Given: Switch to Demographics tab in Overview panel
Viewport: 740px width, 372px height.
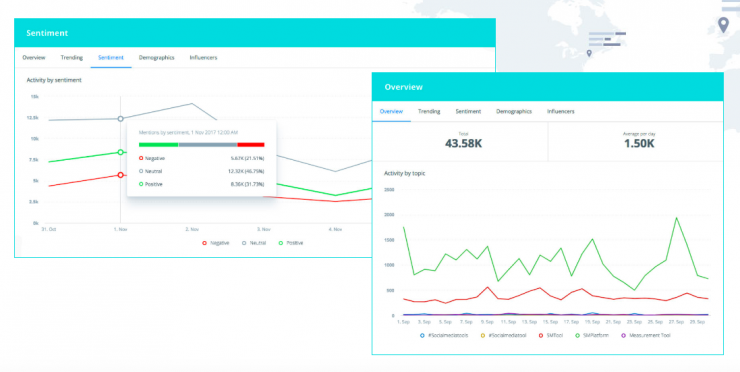Looking at the screenshot, I should click(514, 111).
